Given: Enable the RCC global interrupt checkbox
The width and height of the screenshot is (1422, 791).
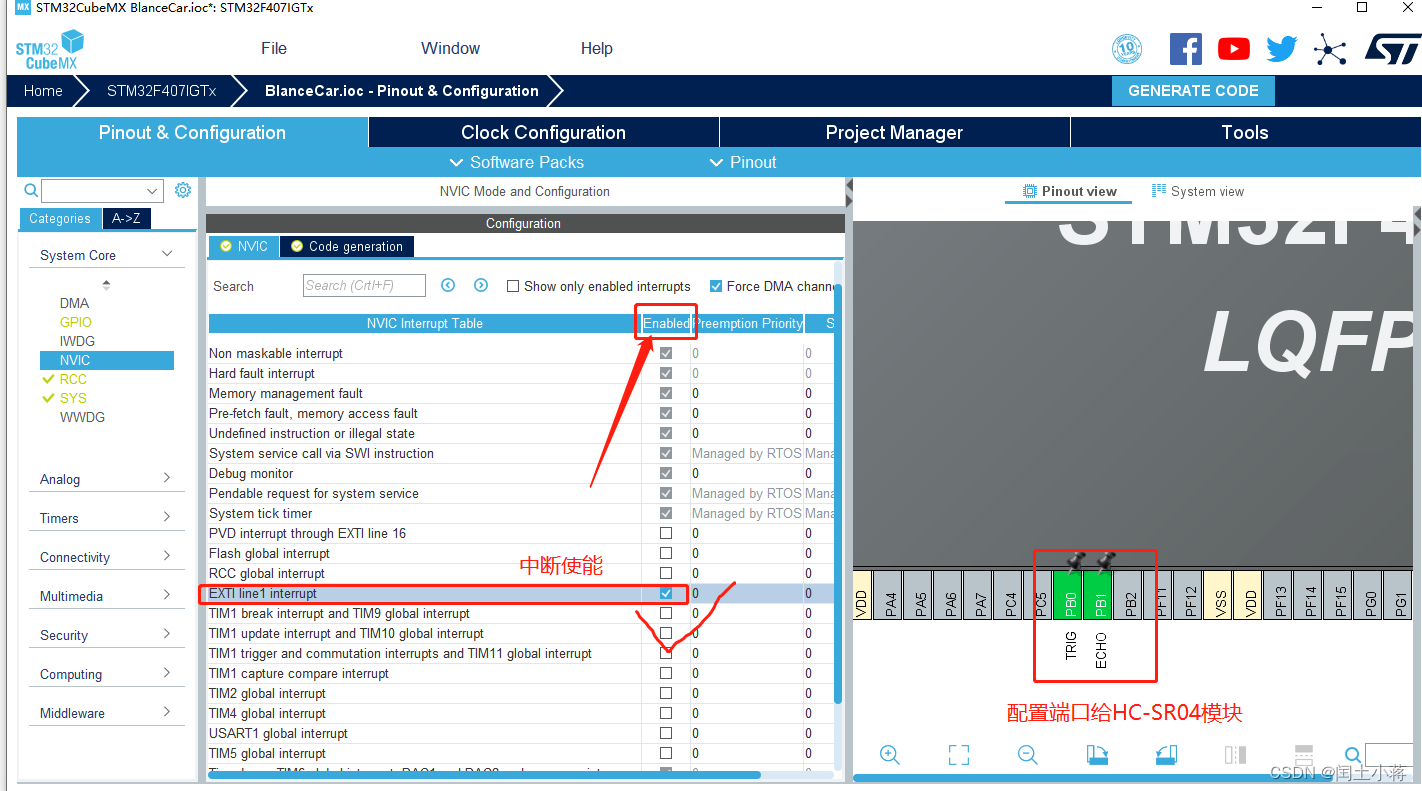Looking at the screenshot, I should [666, 573].
